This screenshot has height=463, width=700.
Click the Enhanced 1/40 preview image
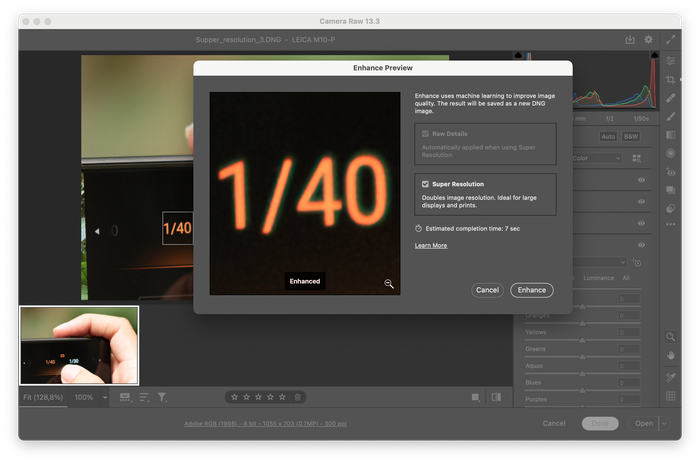click(x=305, y=193)
